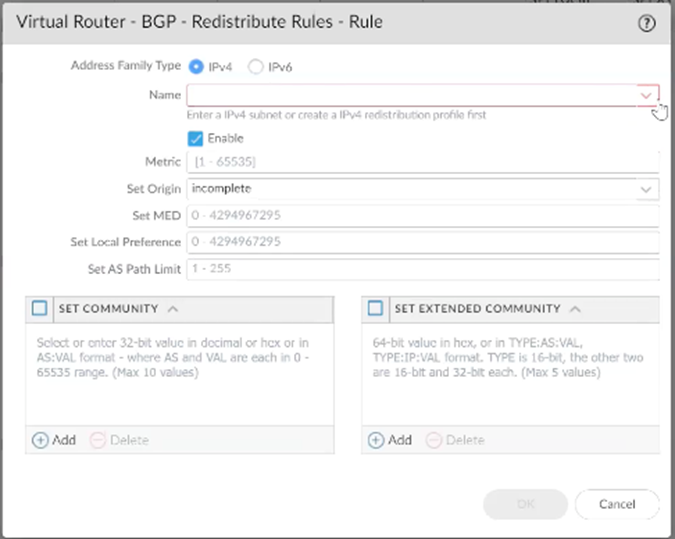Image resolution: width=675 pixels, height=539 pixels.
Task: Select the IPv6 address family radio button
Action: (x=256, y=67)
